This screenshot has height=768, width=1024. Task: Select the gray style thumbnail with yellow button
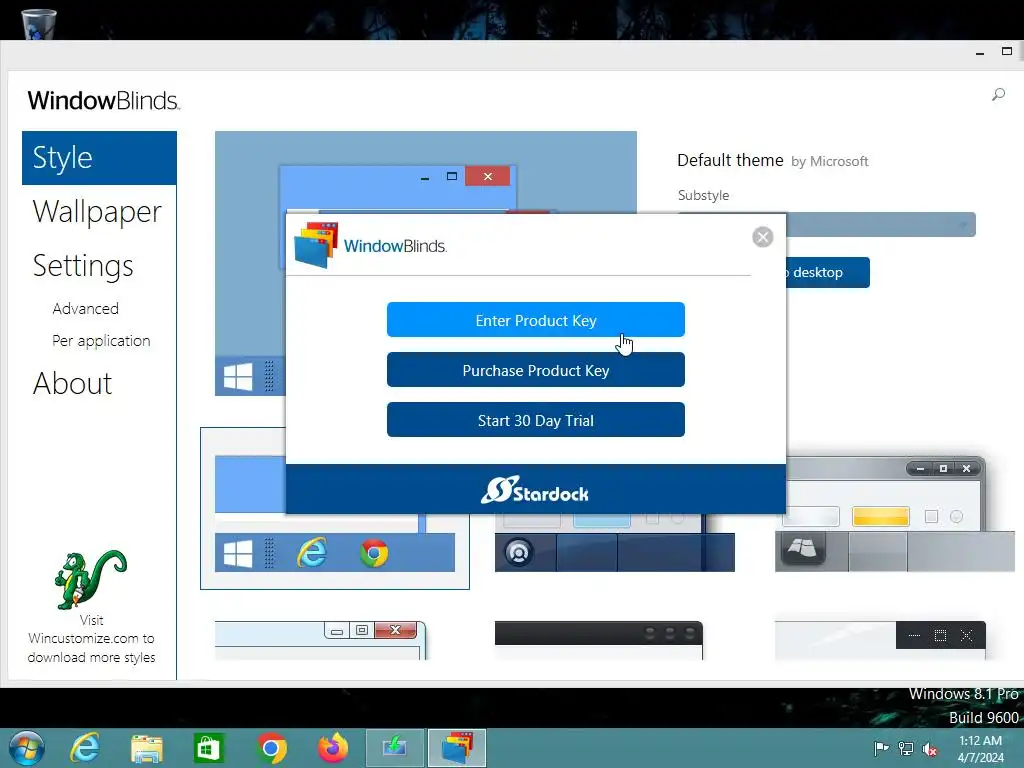point(895,515)
